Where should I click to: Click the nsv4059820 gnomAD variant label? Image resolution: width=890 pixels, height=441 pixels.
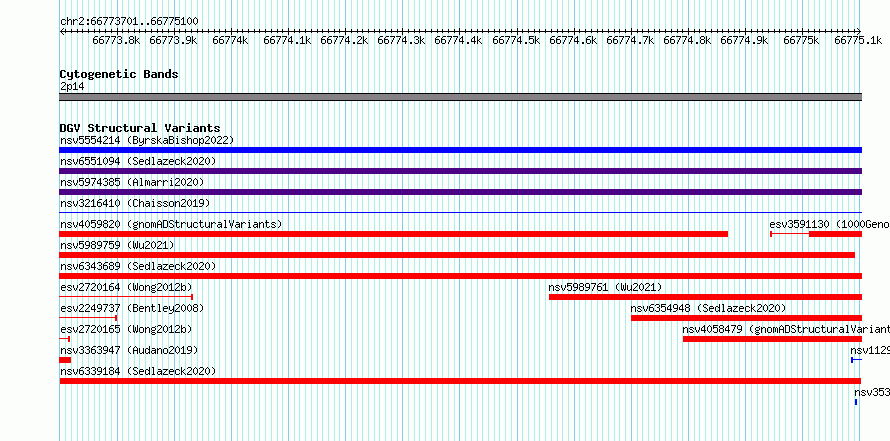click(x=171, y=224)
